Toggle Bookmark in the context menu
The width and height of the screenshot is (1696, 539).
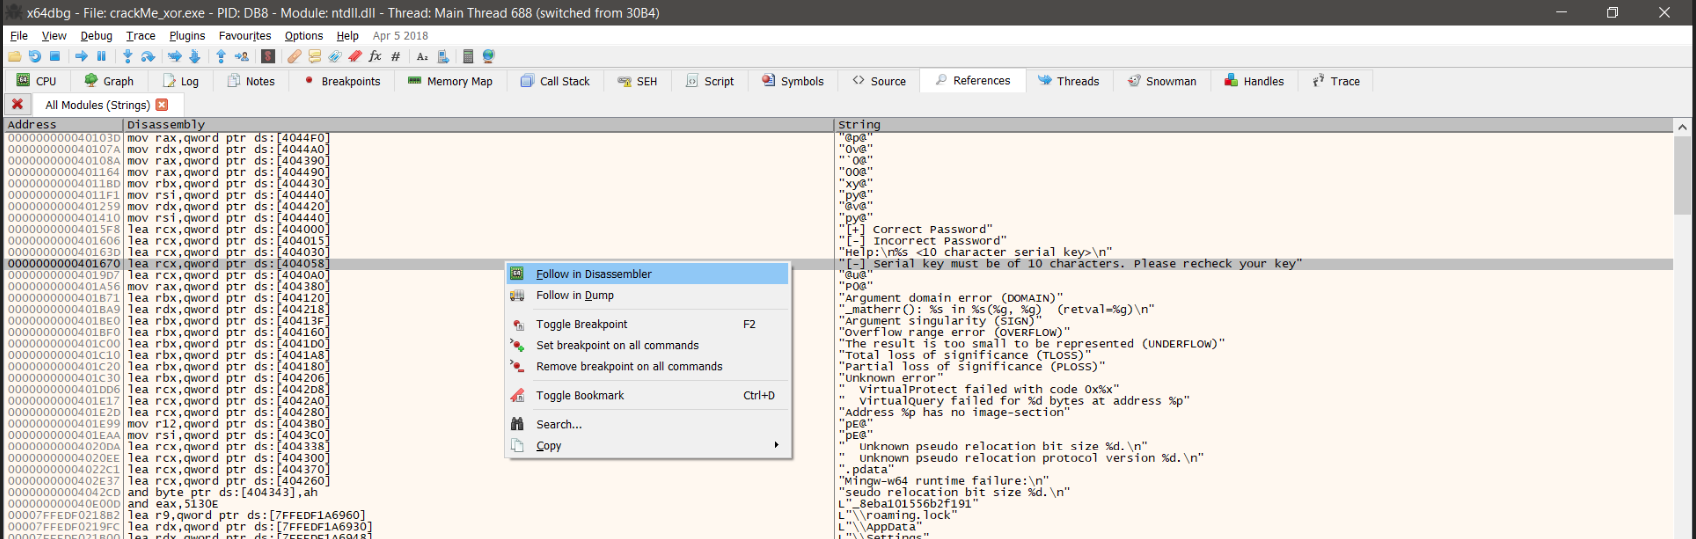point(579,395)
